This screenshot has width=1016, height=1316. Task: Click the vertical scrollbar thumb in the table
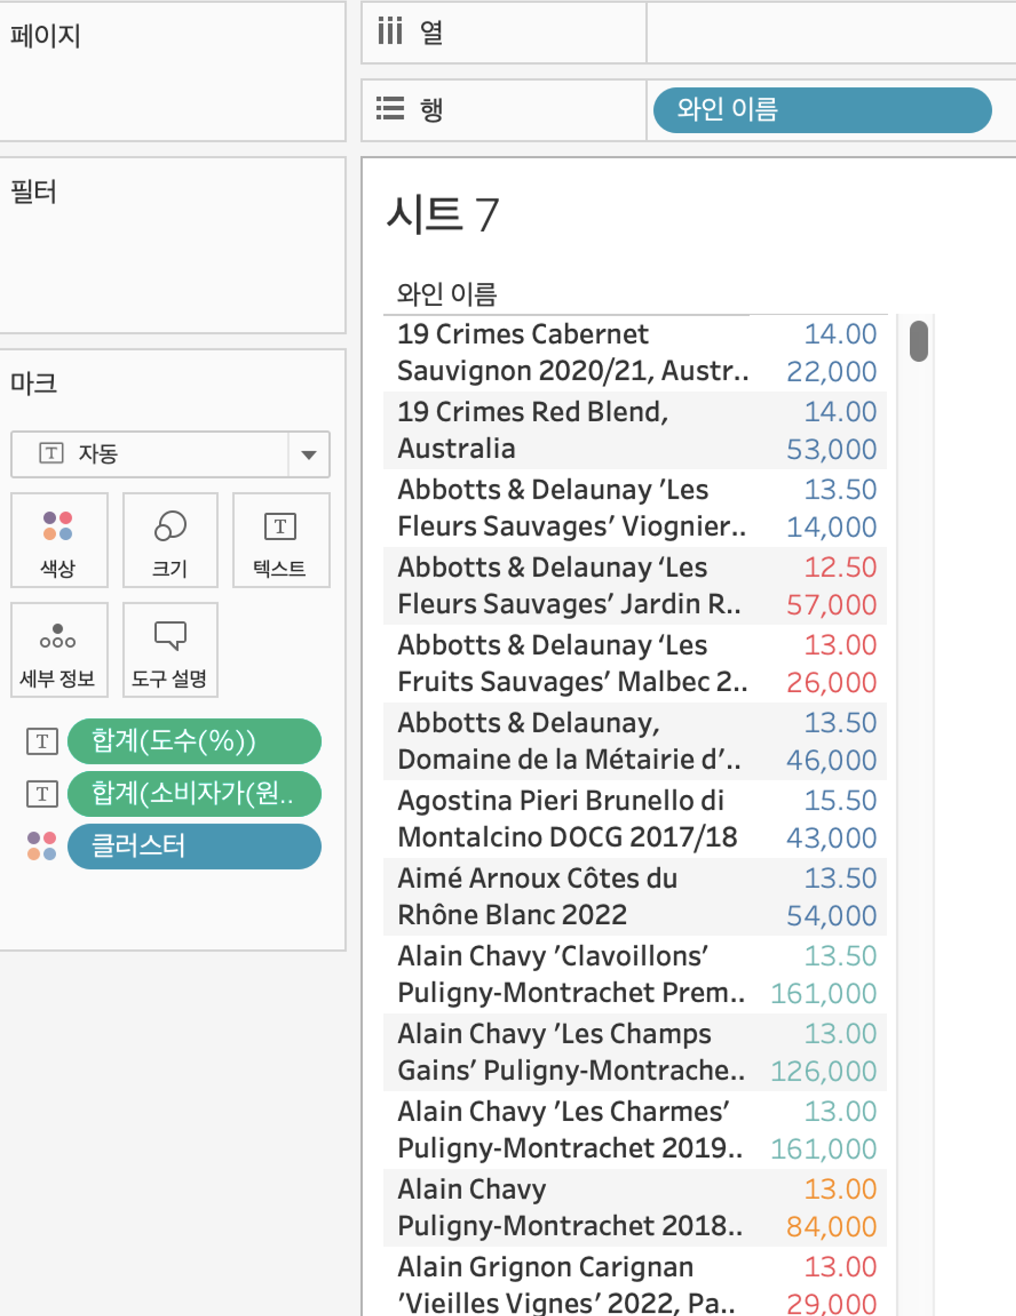coord(919,340)
